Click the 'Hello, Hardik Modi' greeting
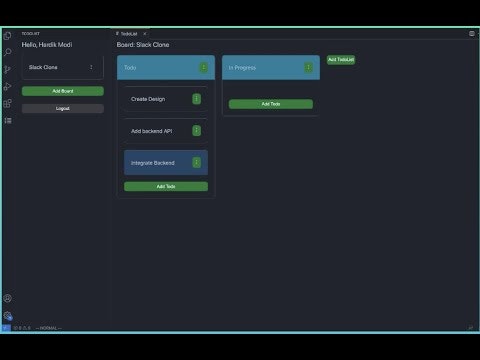The image size is (480, 360). pos(47,45)
